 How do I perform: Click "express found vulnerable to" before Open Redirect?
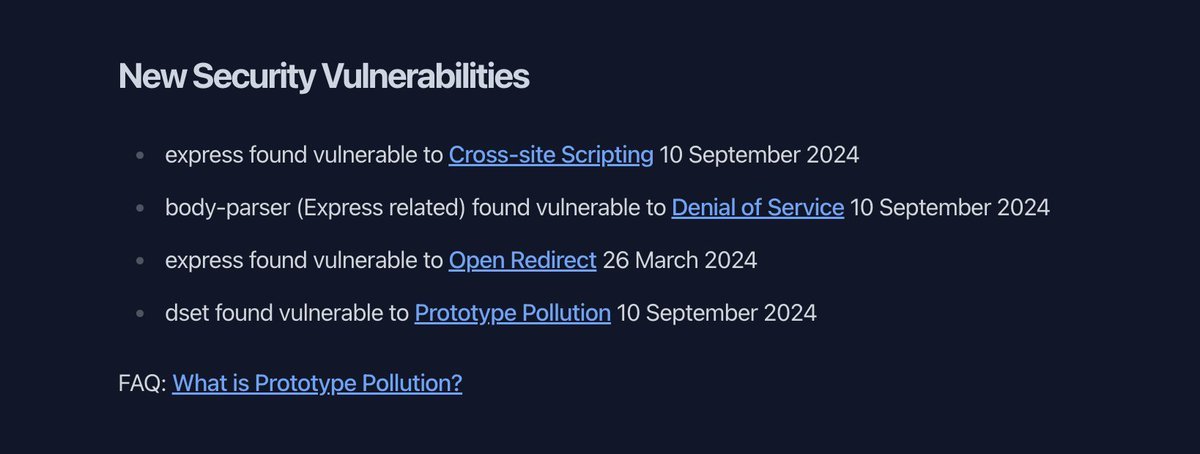[x=304, y=260]
